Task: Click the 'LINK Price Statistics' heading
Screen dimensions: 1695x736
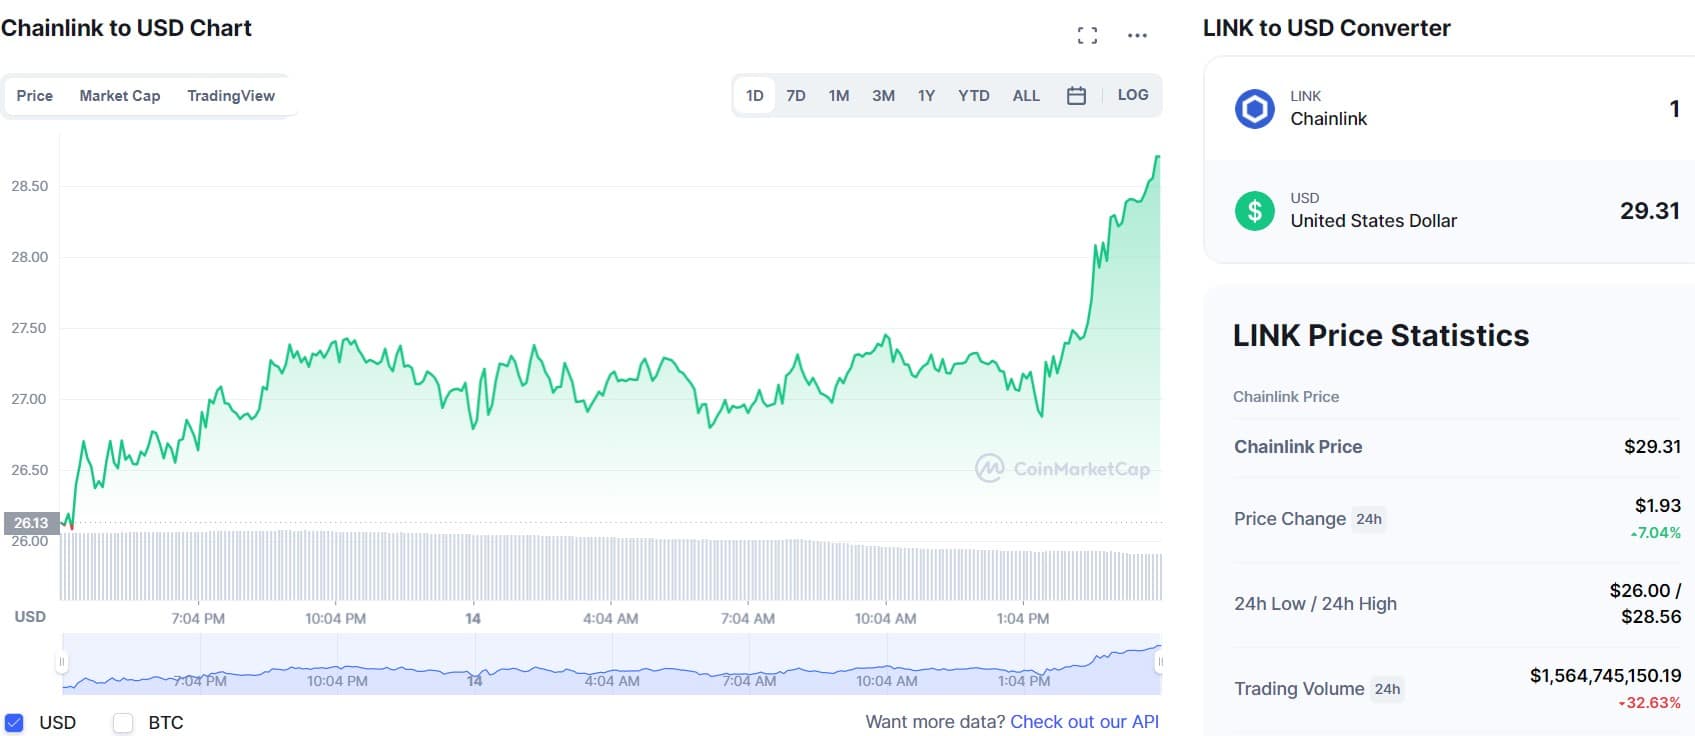Action: [x=1381, y=336]
